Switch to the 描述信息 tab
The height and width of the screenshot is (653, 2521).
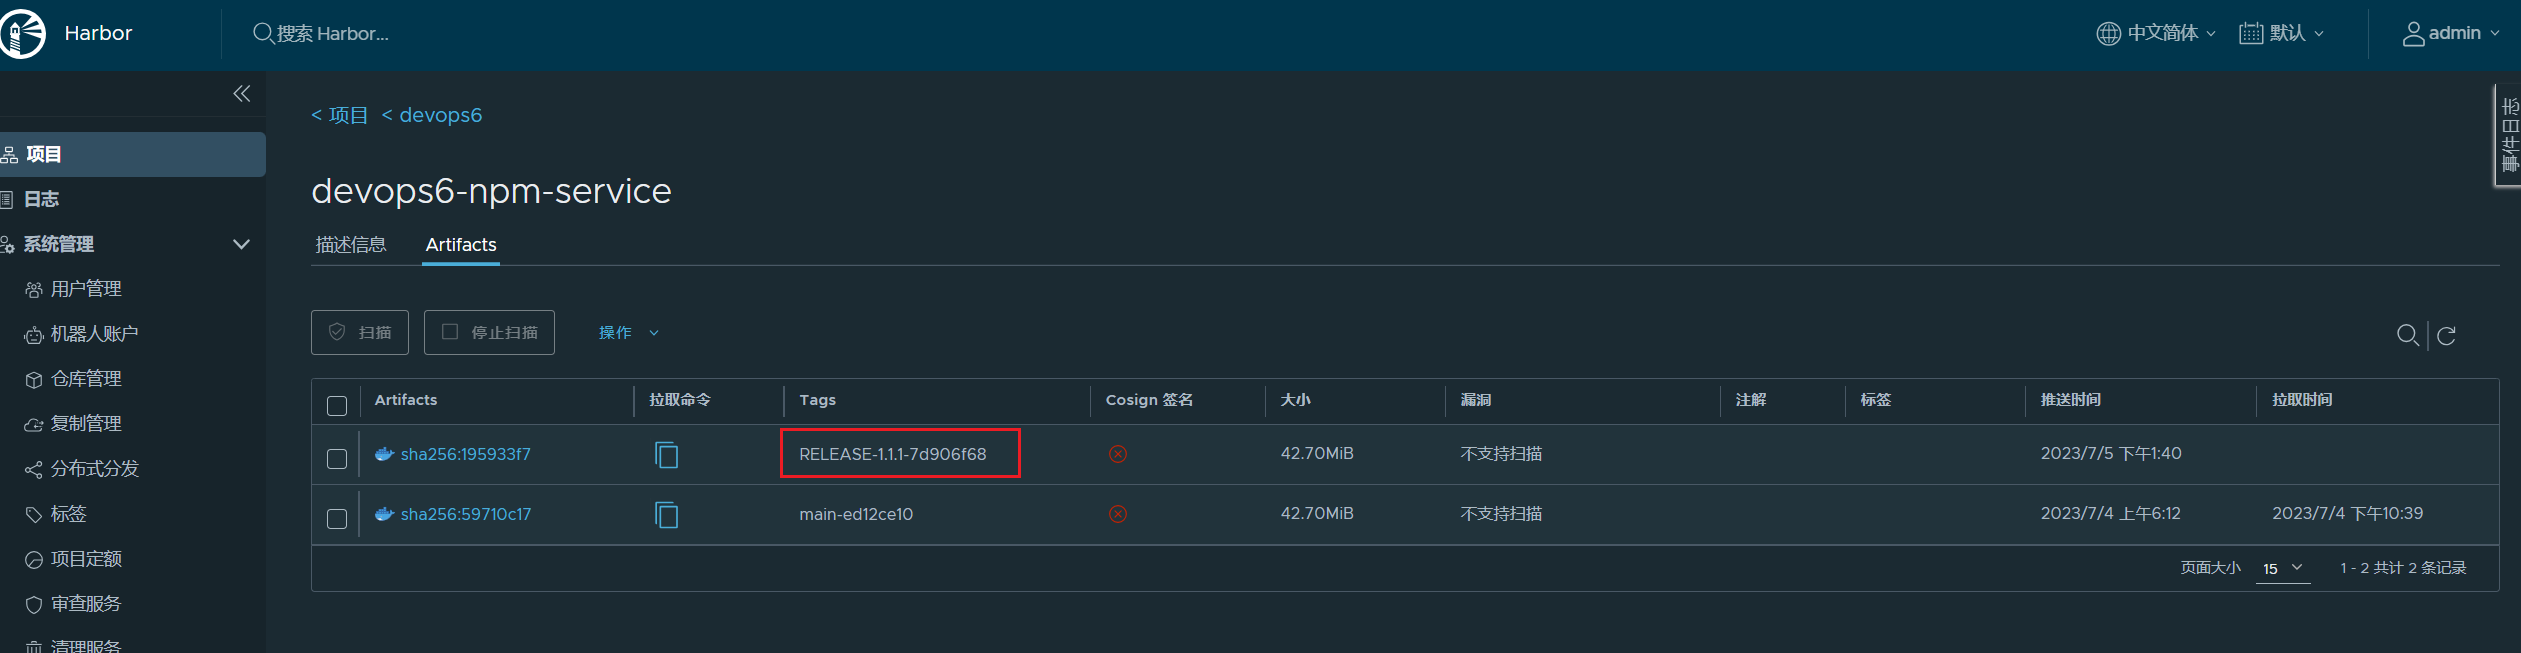point(351,245)
